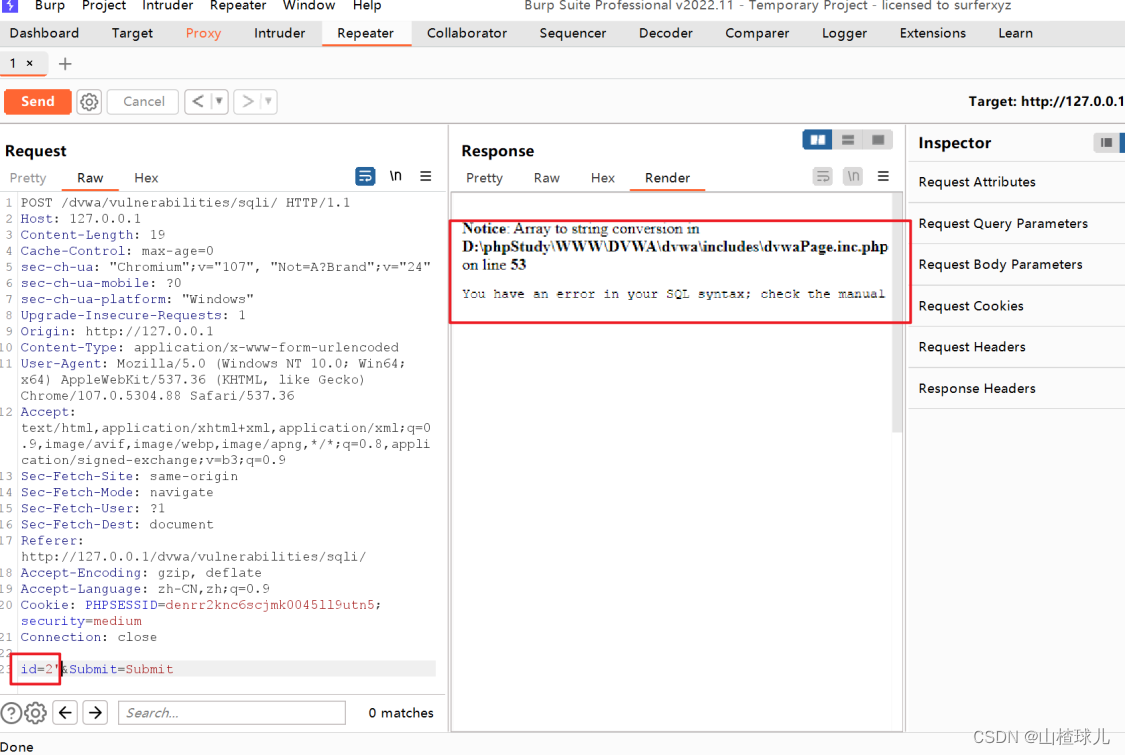Switch request view to Pretty
This screenshot has width=1125, height=755.
tap(28, 178)
